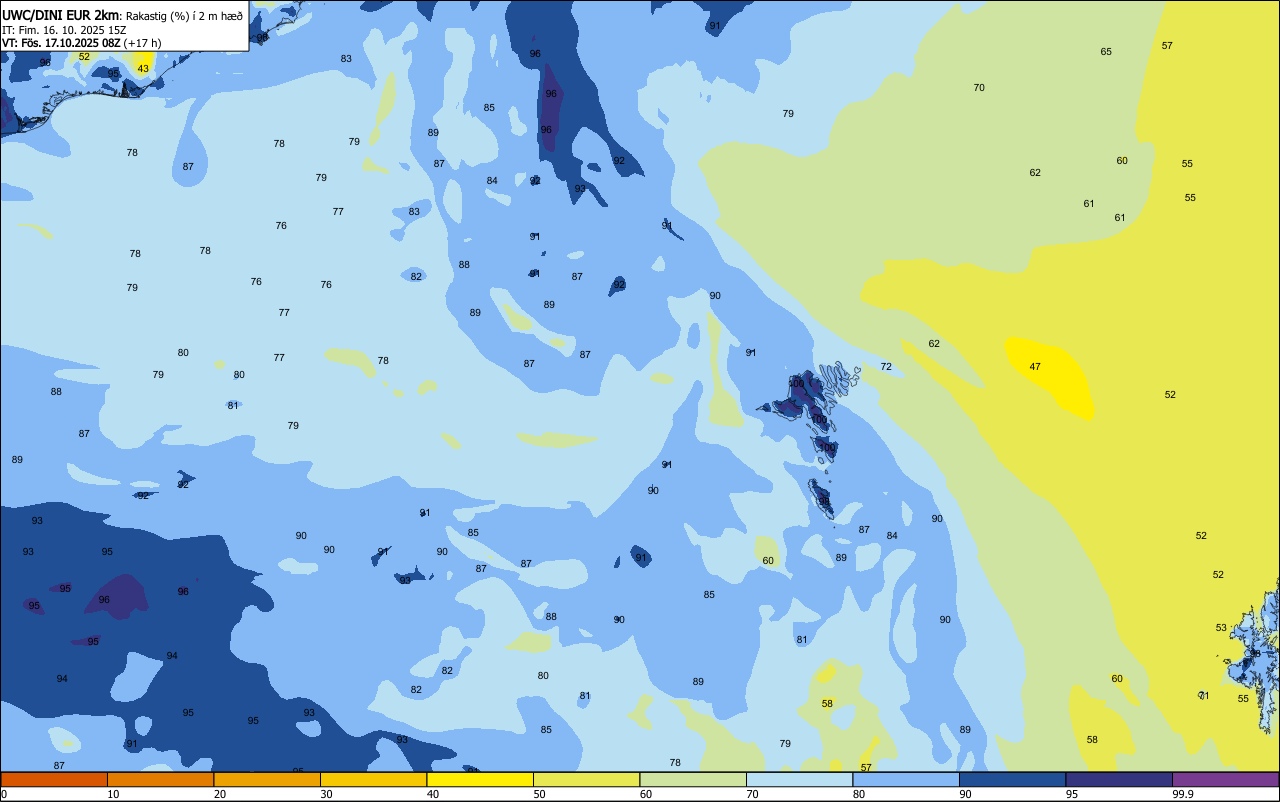Select the navy 95–99.9 legend segment

pos(1119,779)
